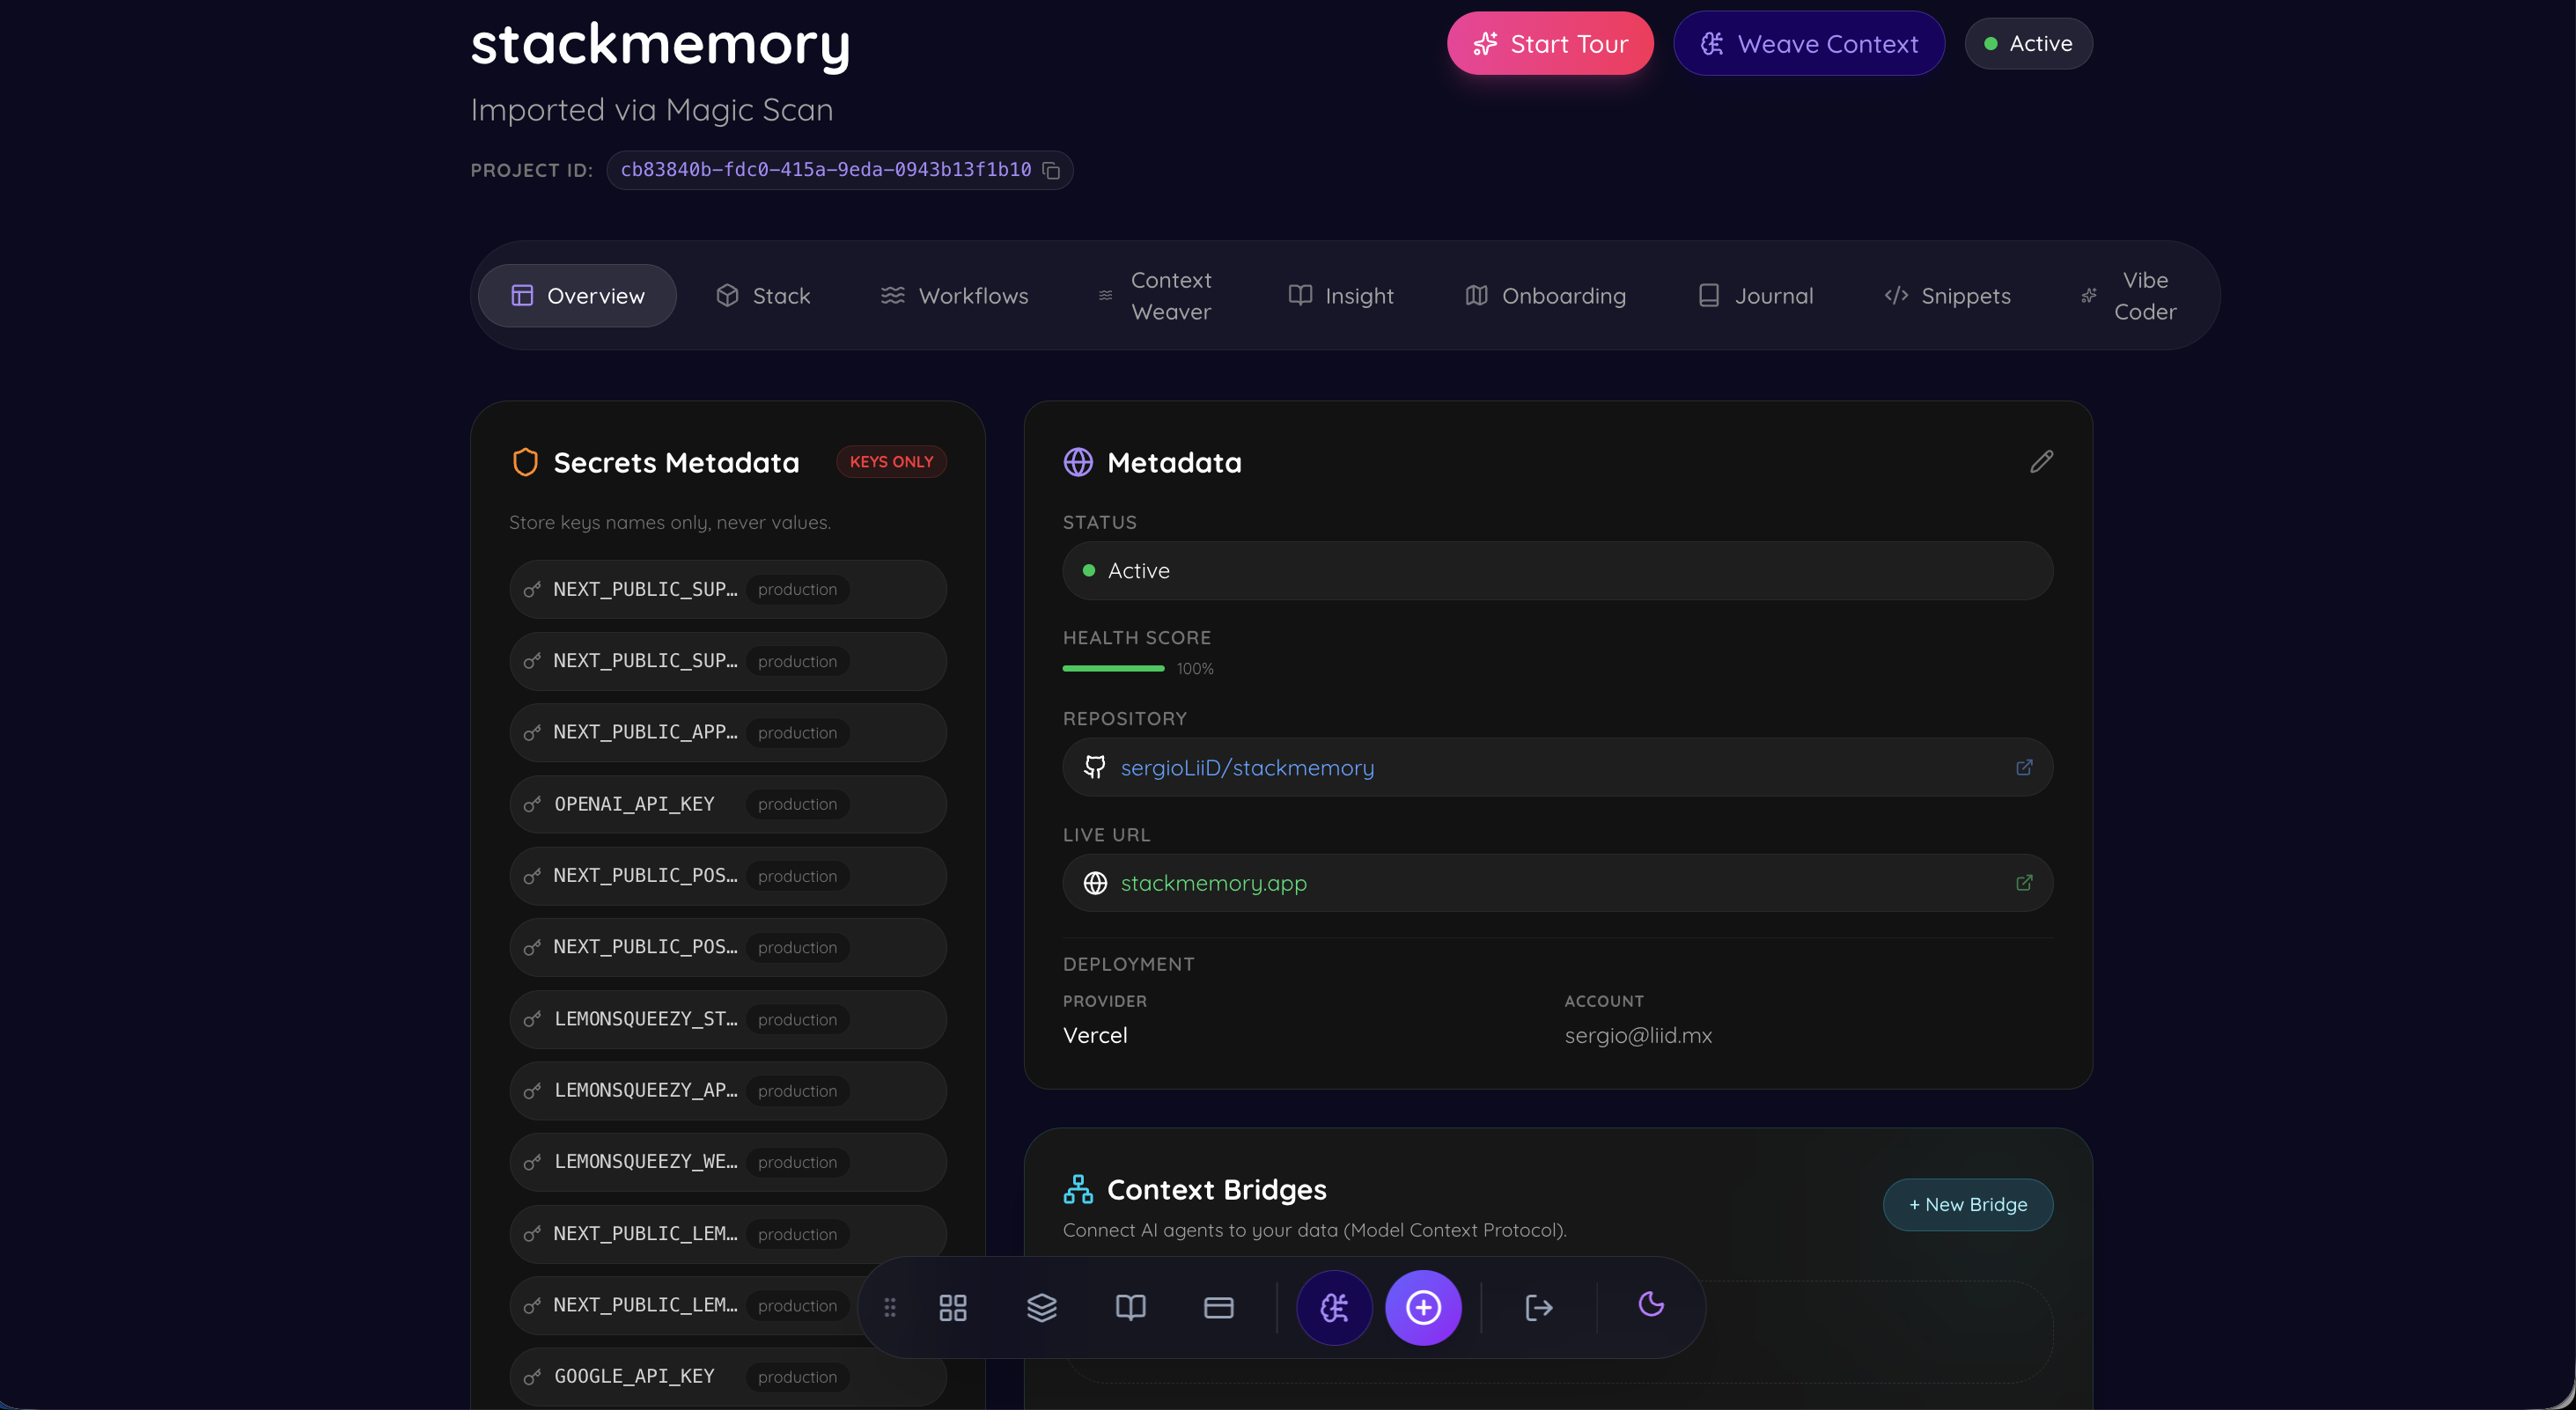Click the Start Tour button
The height and width of the screenshot is (1410, 2576).
[1549, 44]
